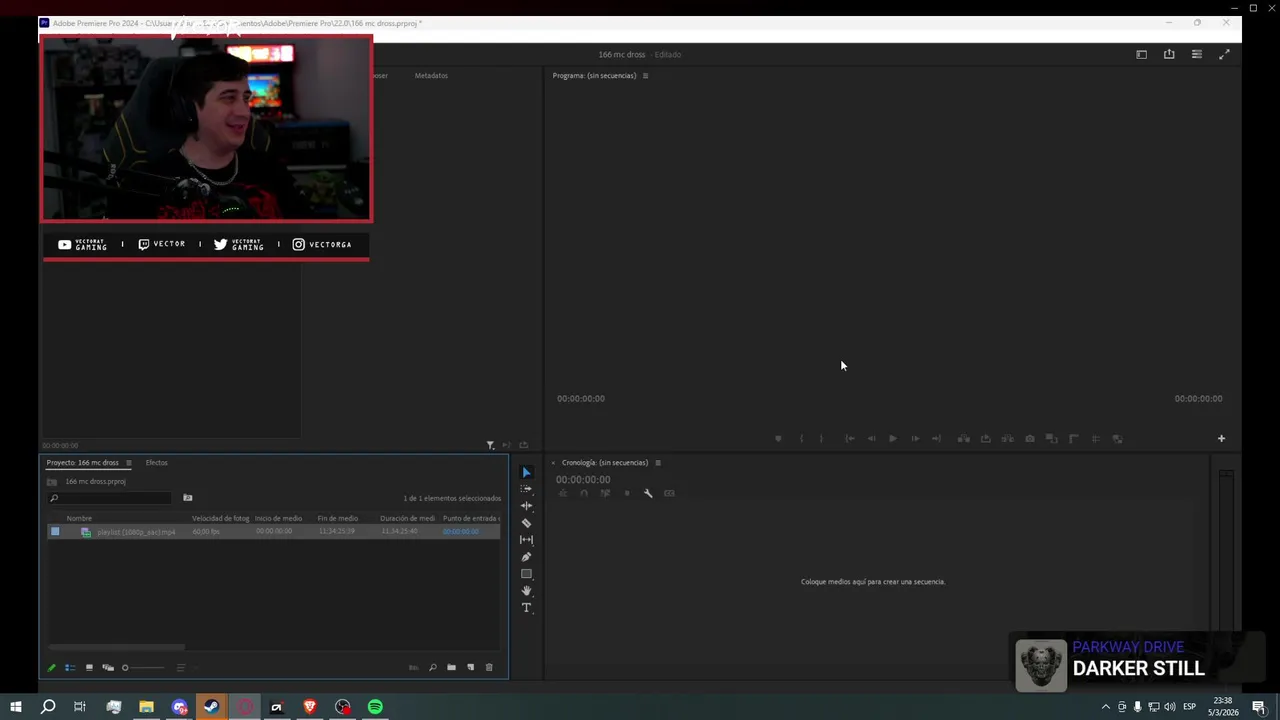Open Spotify from the taskbar

(x=375, y=707)
